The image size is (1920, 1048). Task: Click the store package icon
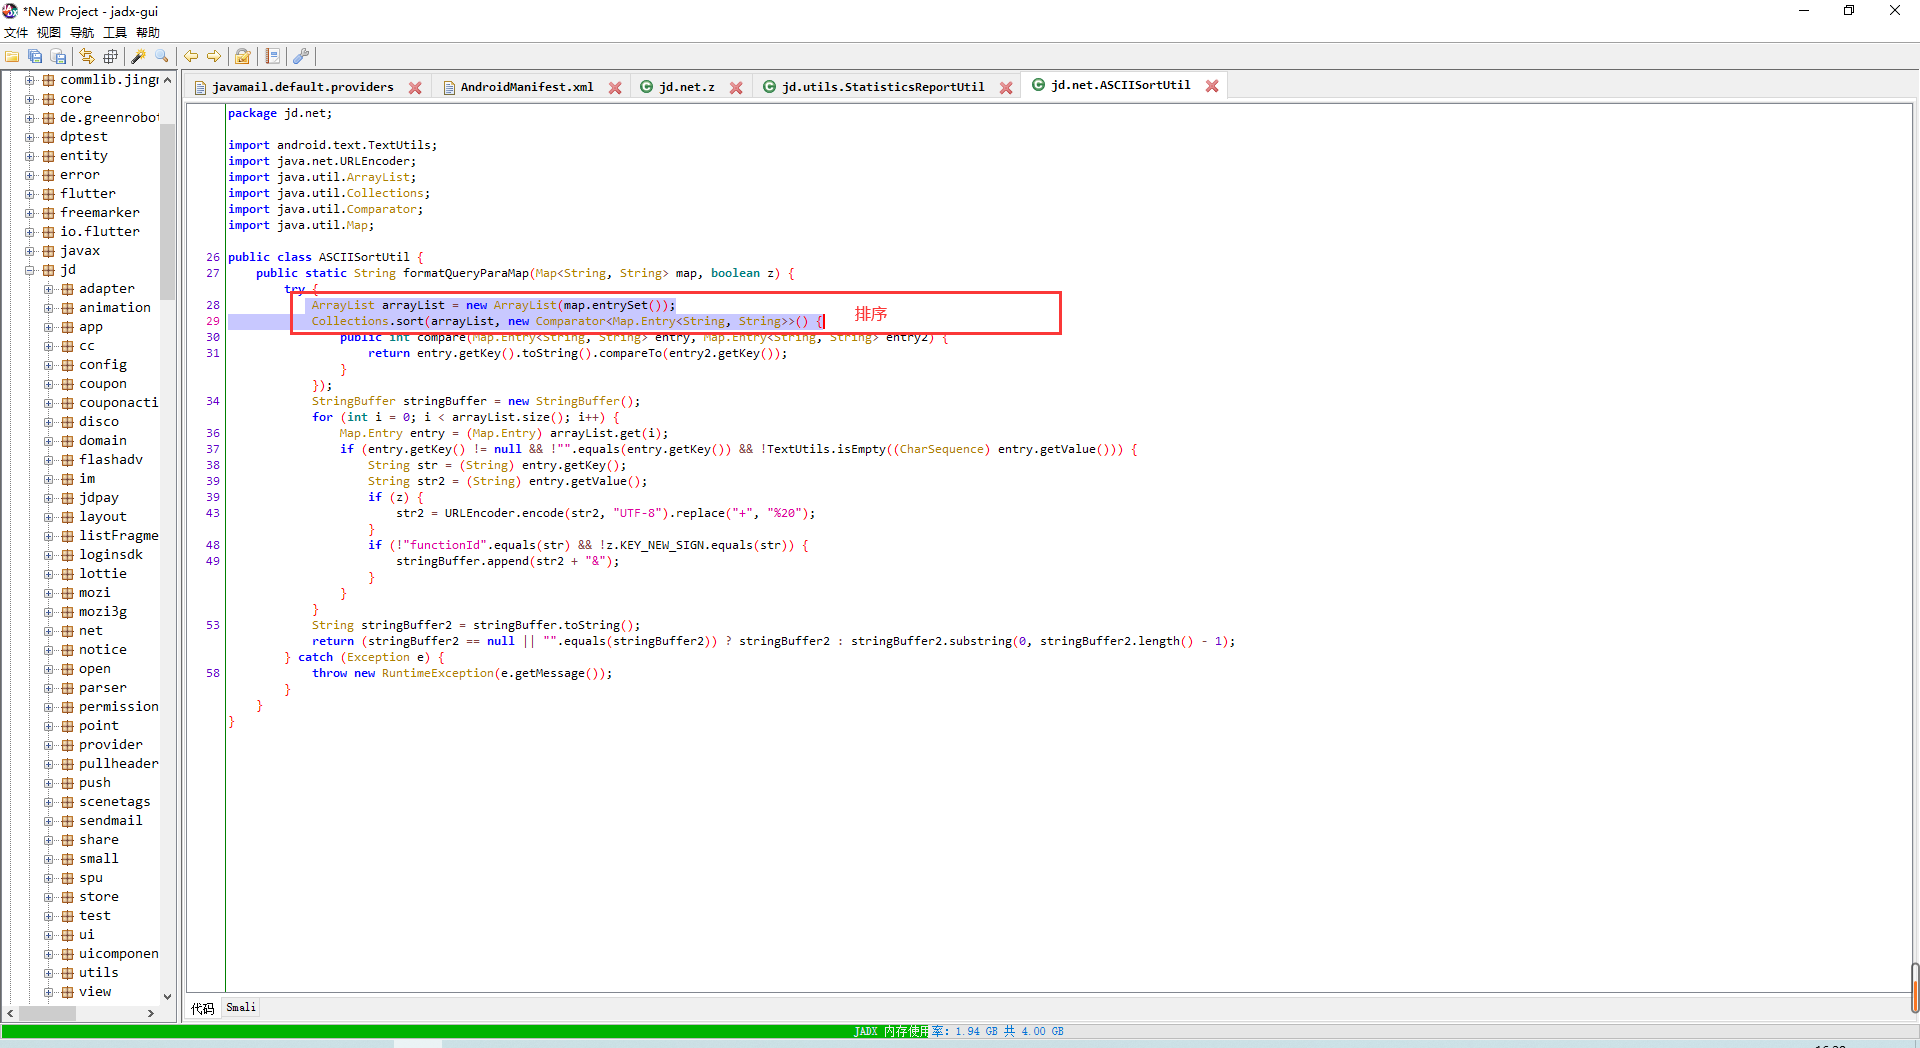pyautogui.click(x=67, y=897)
